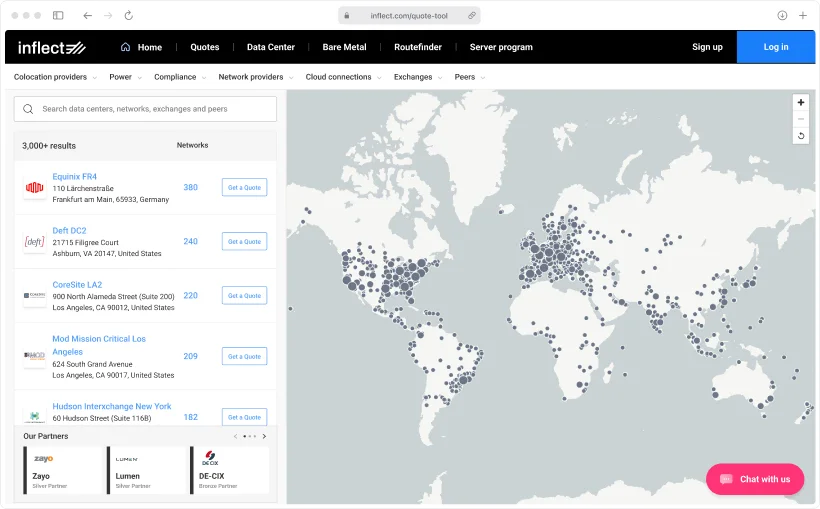Click the copy link icon in address bar
This screenshot has height=509, width=820.
pyautogui.click(x=472, y=16)
